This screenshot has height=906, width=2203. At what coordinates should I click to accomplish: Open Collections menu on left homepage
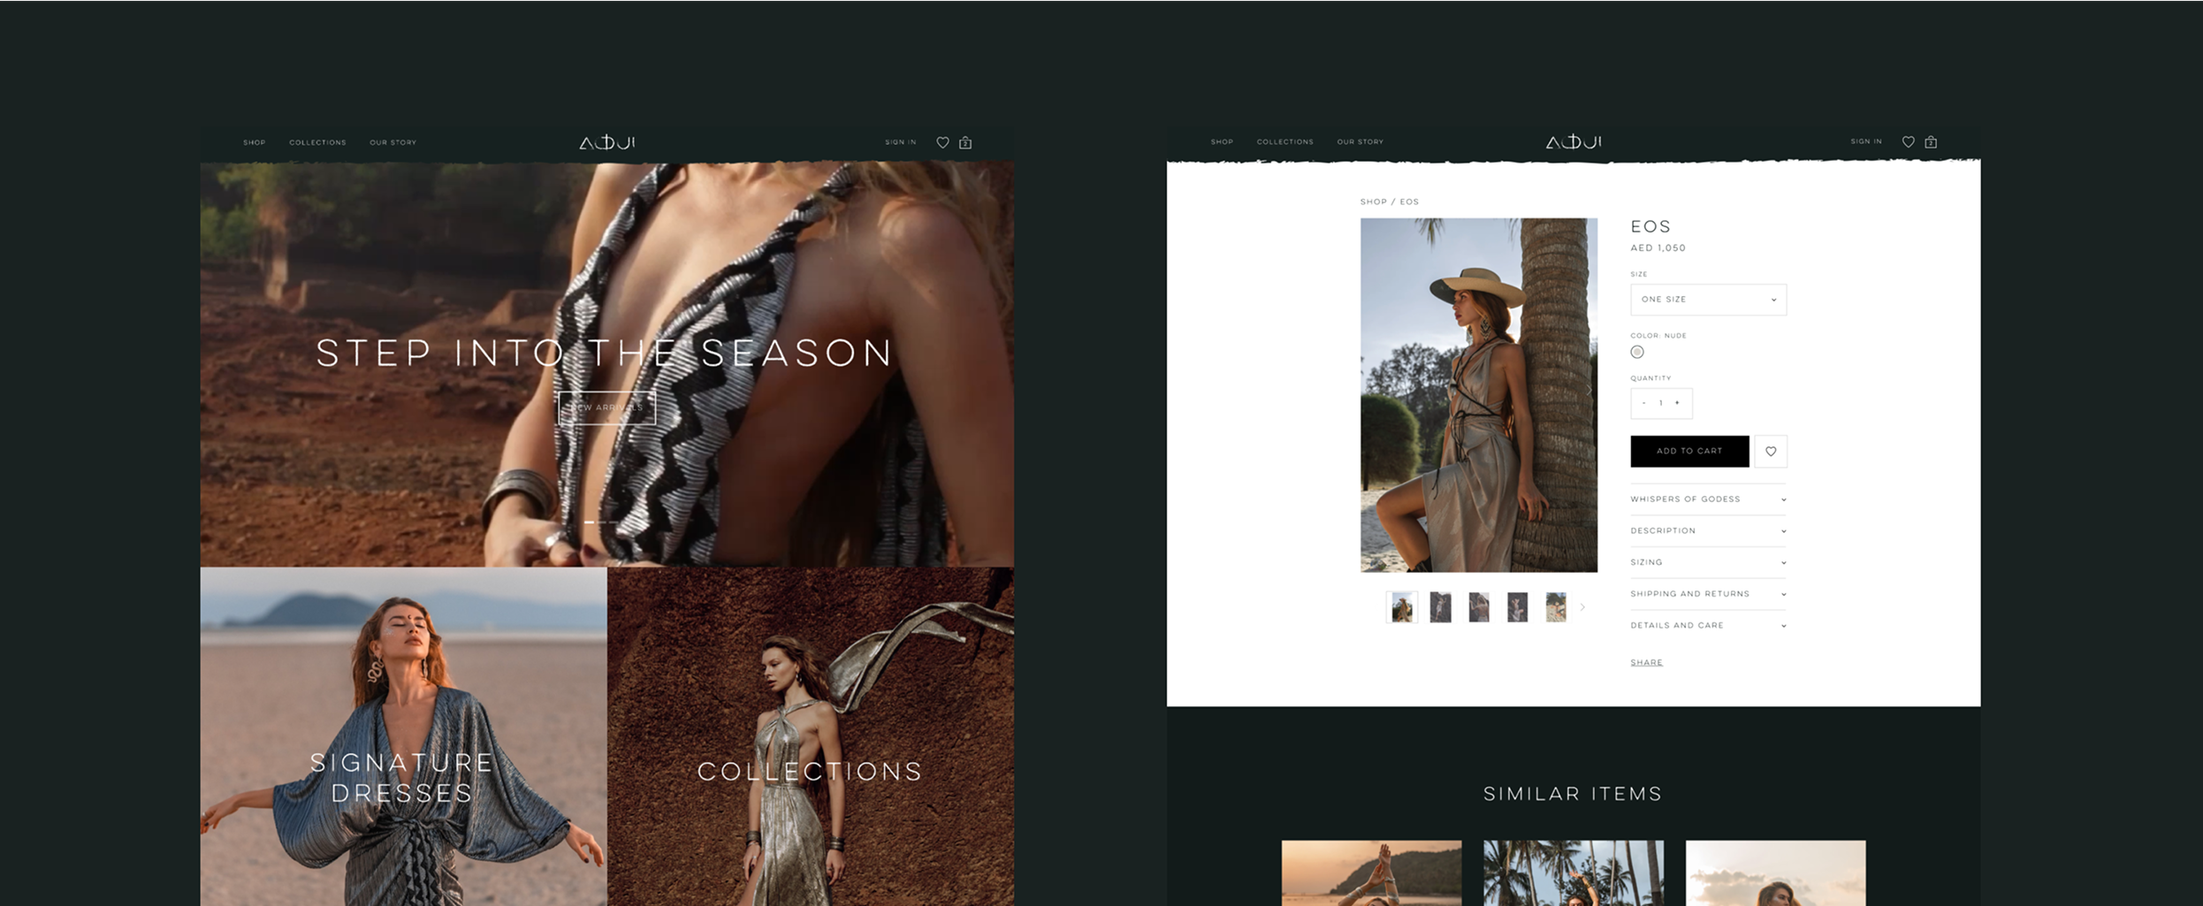[x=318, y=142]
